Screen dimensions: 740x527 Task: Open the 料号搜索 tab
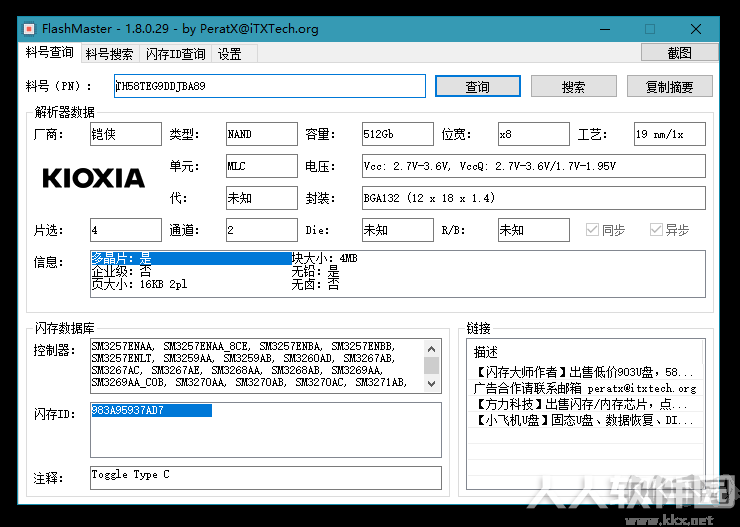pyautogui.click(x=109, y=54)
